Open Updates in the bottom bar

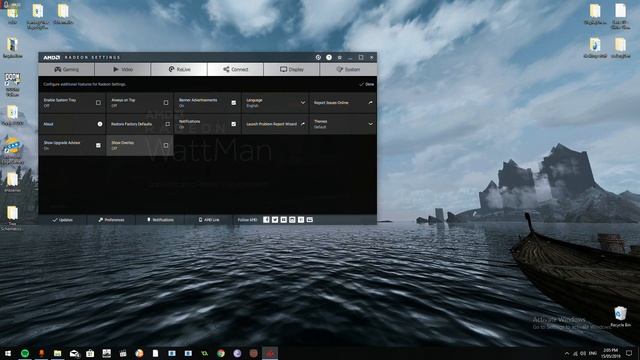(62, 220)
